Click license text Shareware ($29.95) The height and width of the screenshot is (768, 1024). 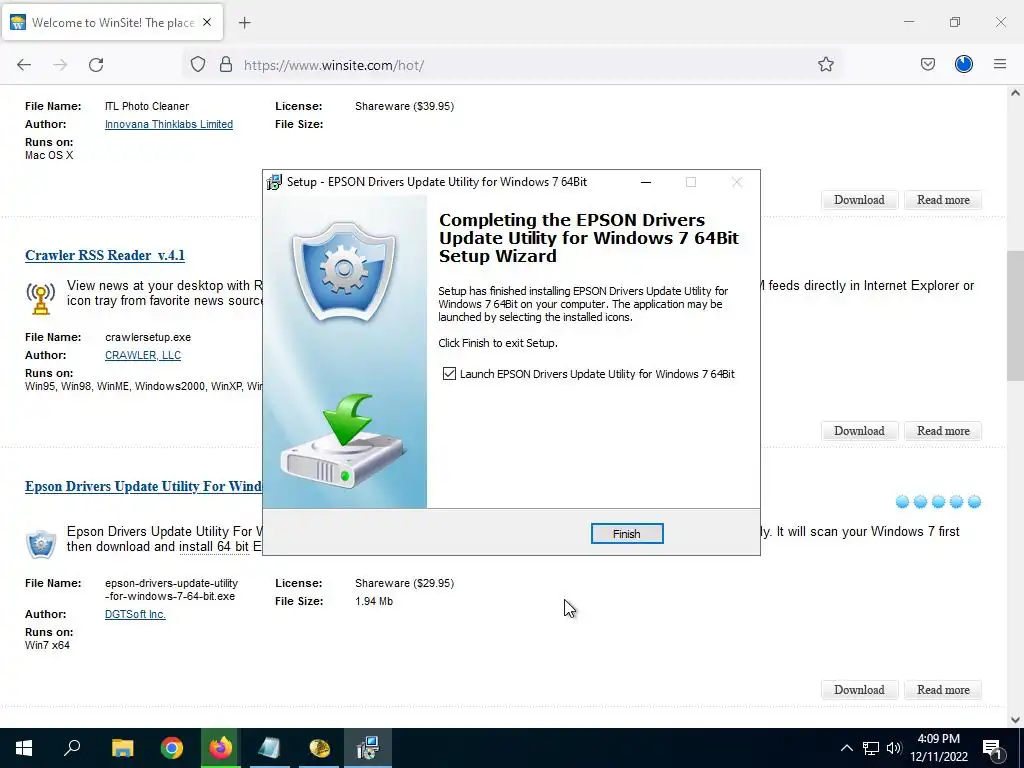pyautogui.click(x=404, y=583)
